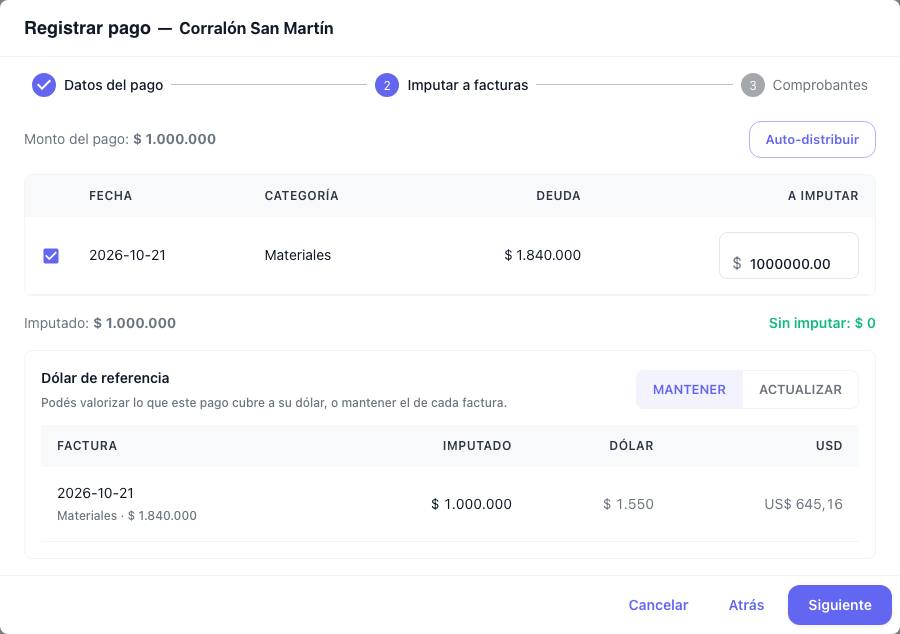Click Dólar de referencia heading
Image resolution: width=900 pixels, height=634 pixels.
[x=105, y=378]
